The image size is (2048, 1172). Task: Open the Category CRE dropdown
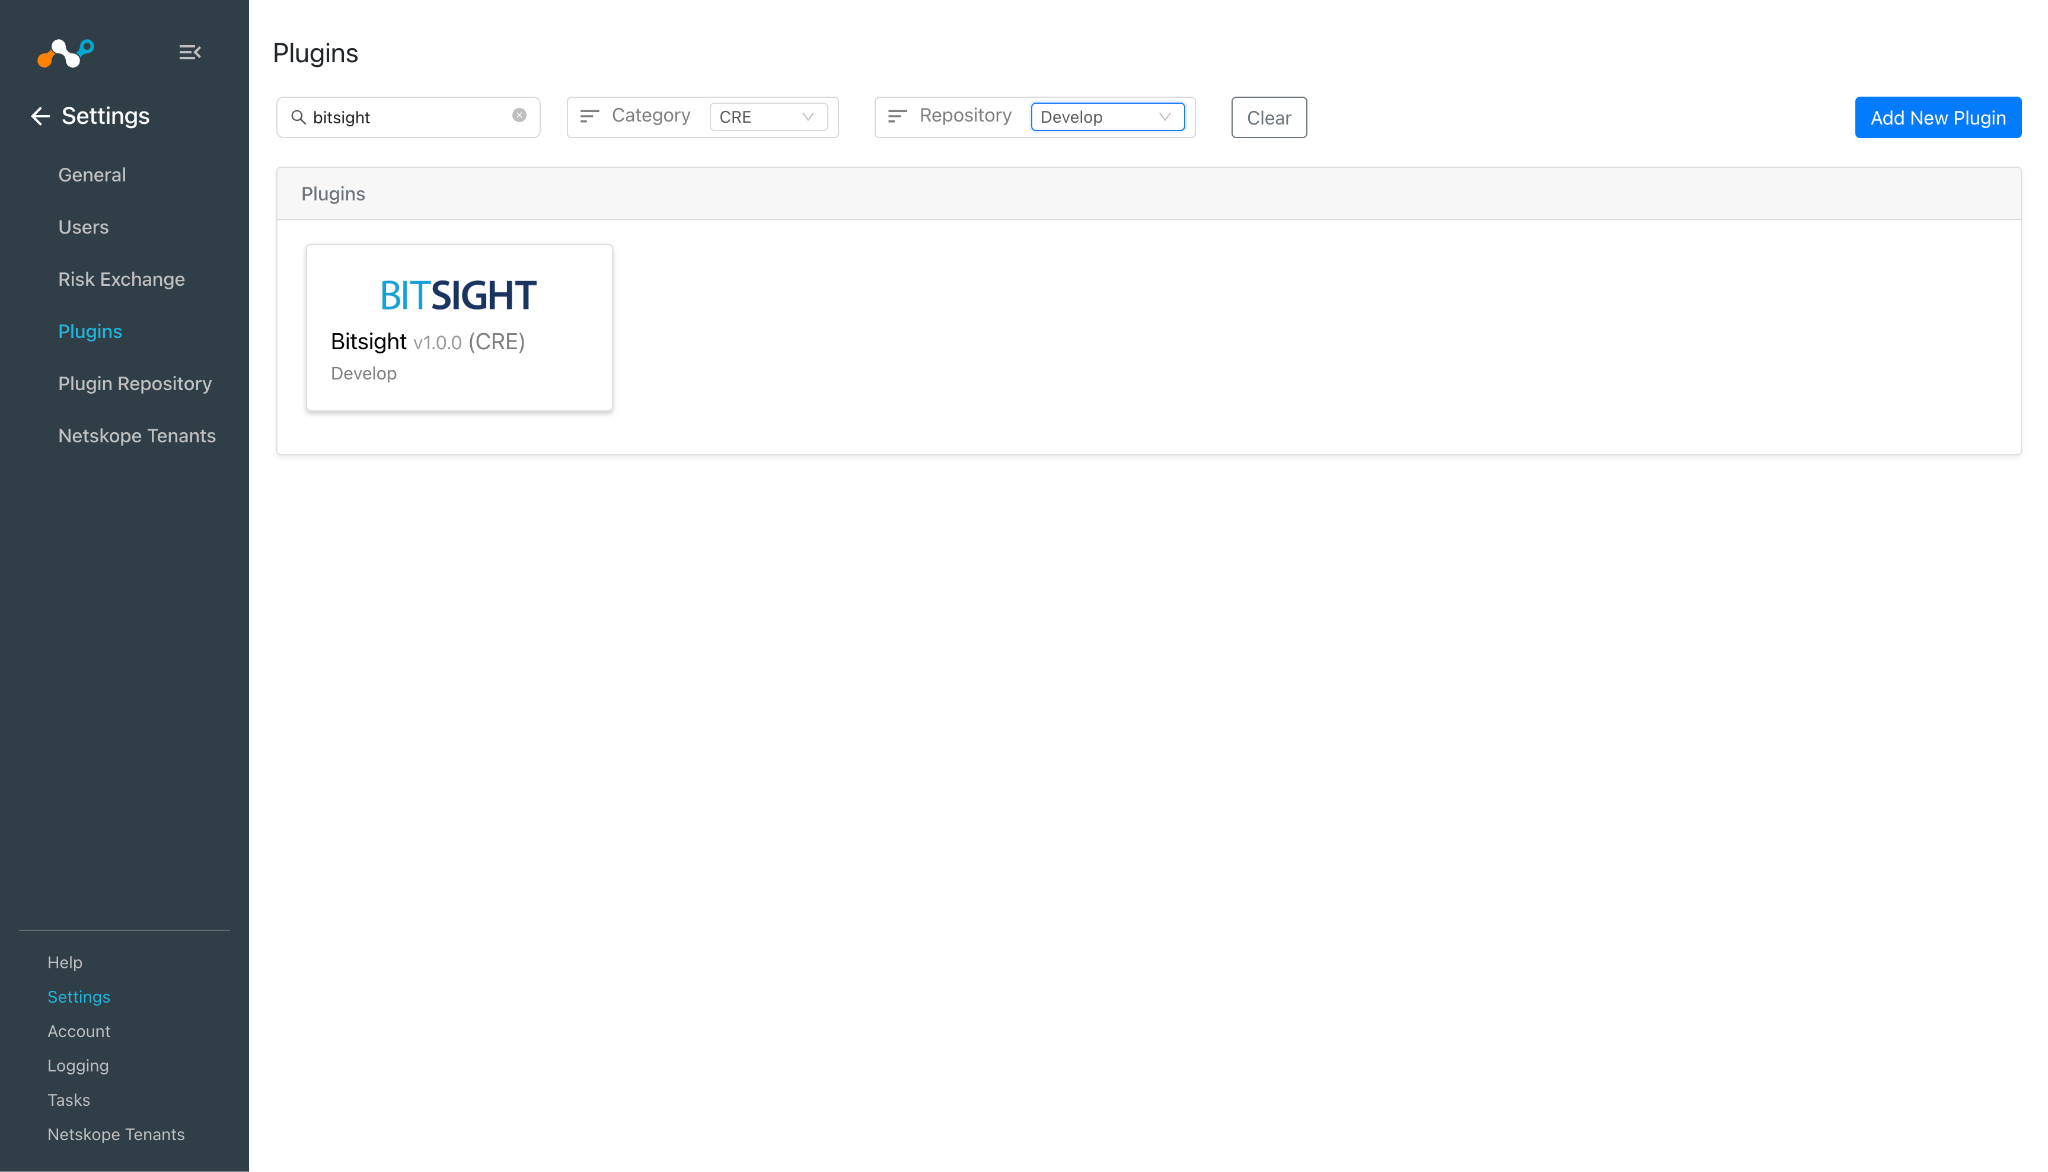(x=768, y=117)
